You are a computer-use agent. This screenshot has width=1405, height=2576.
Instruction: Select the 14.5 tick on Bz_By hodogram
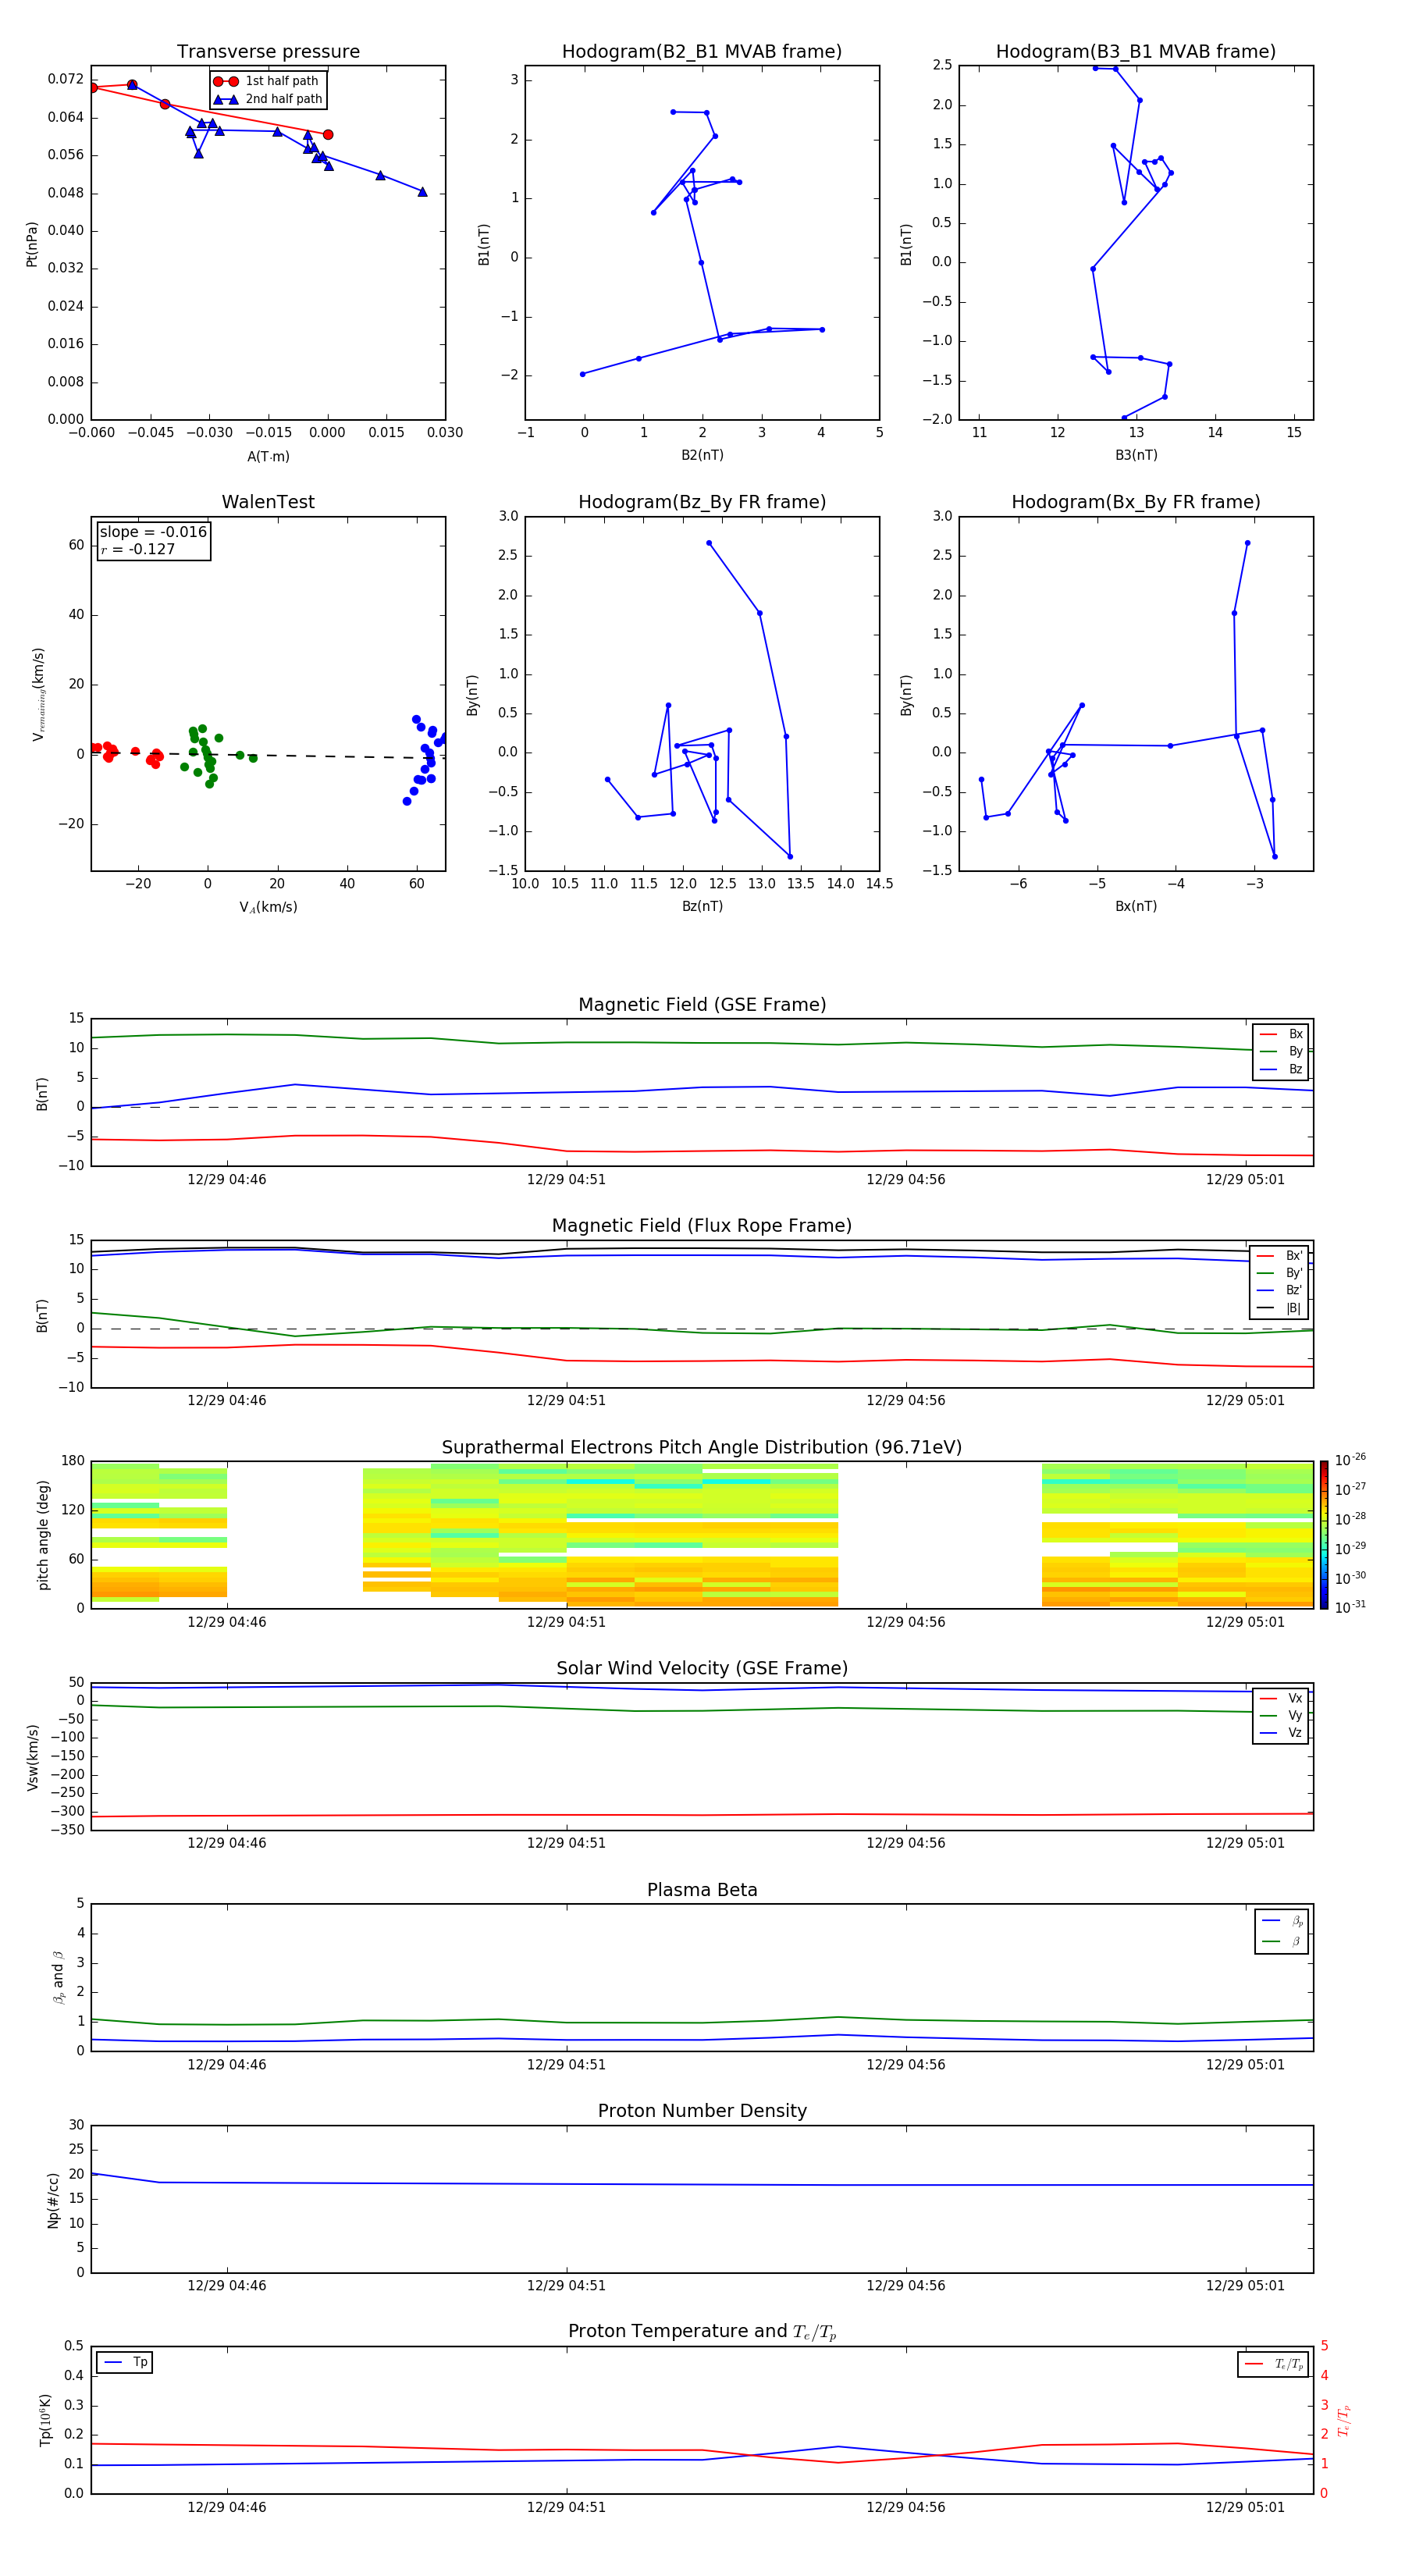coord(879,884)
